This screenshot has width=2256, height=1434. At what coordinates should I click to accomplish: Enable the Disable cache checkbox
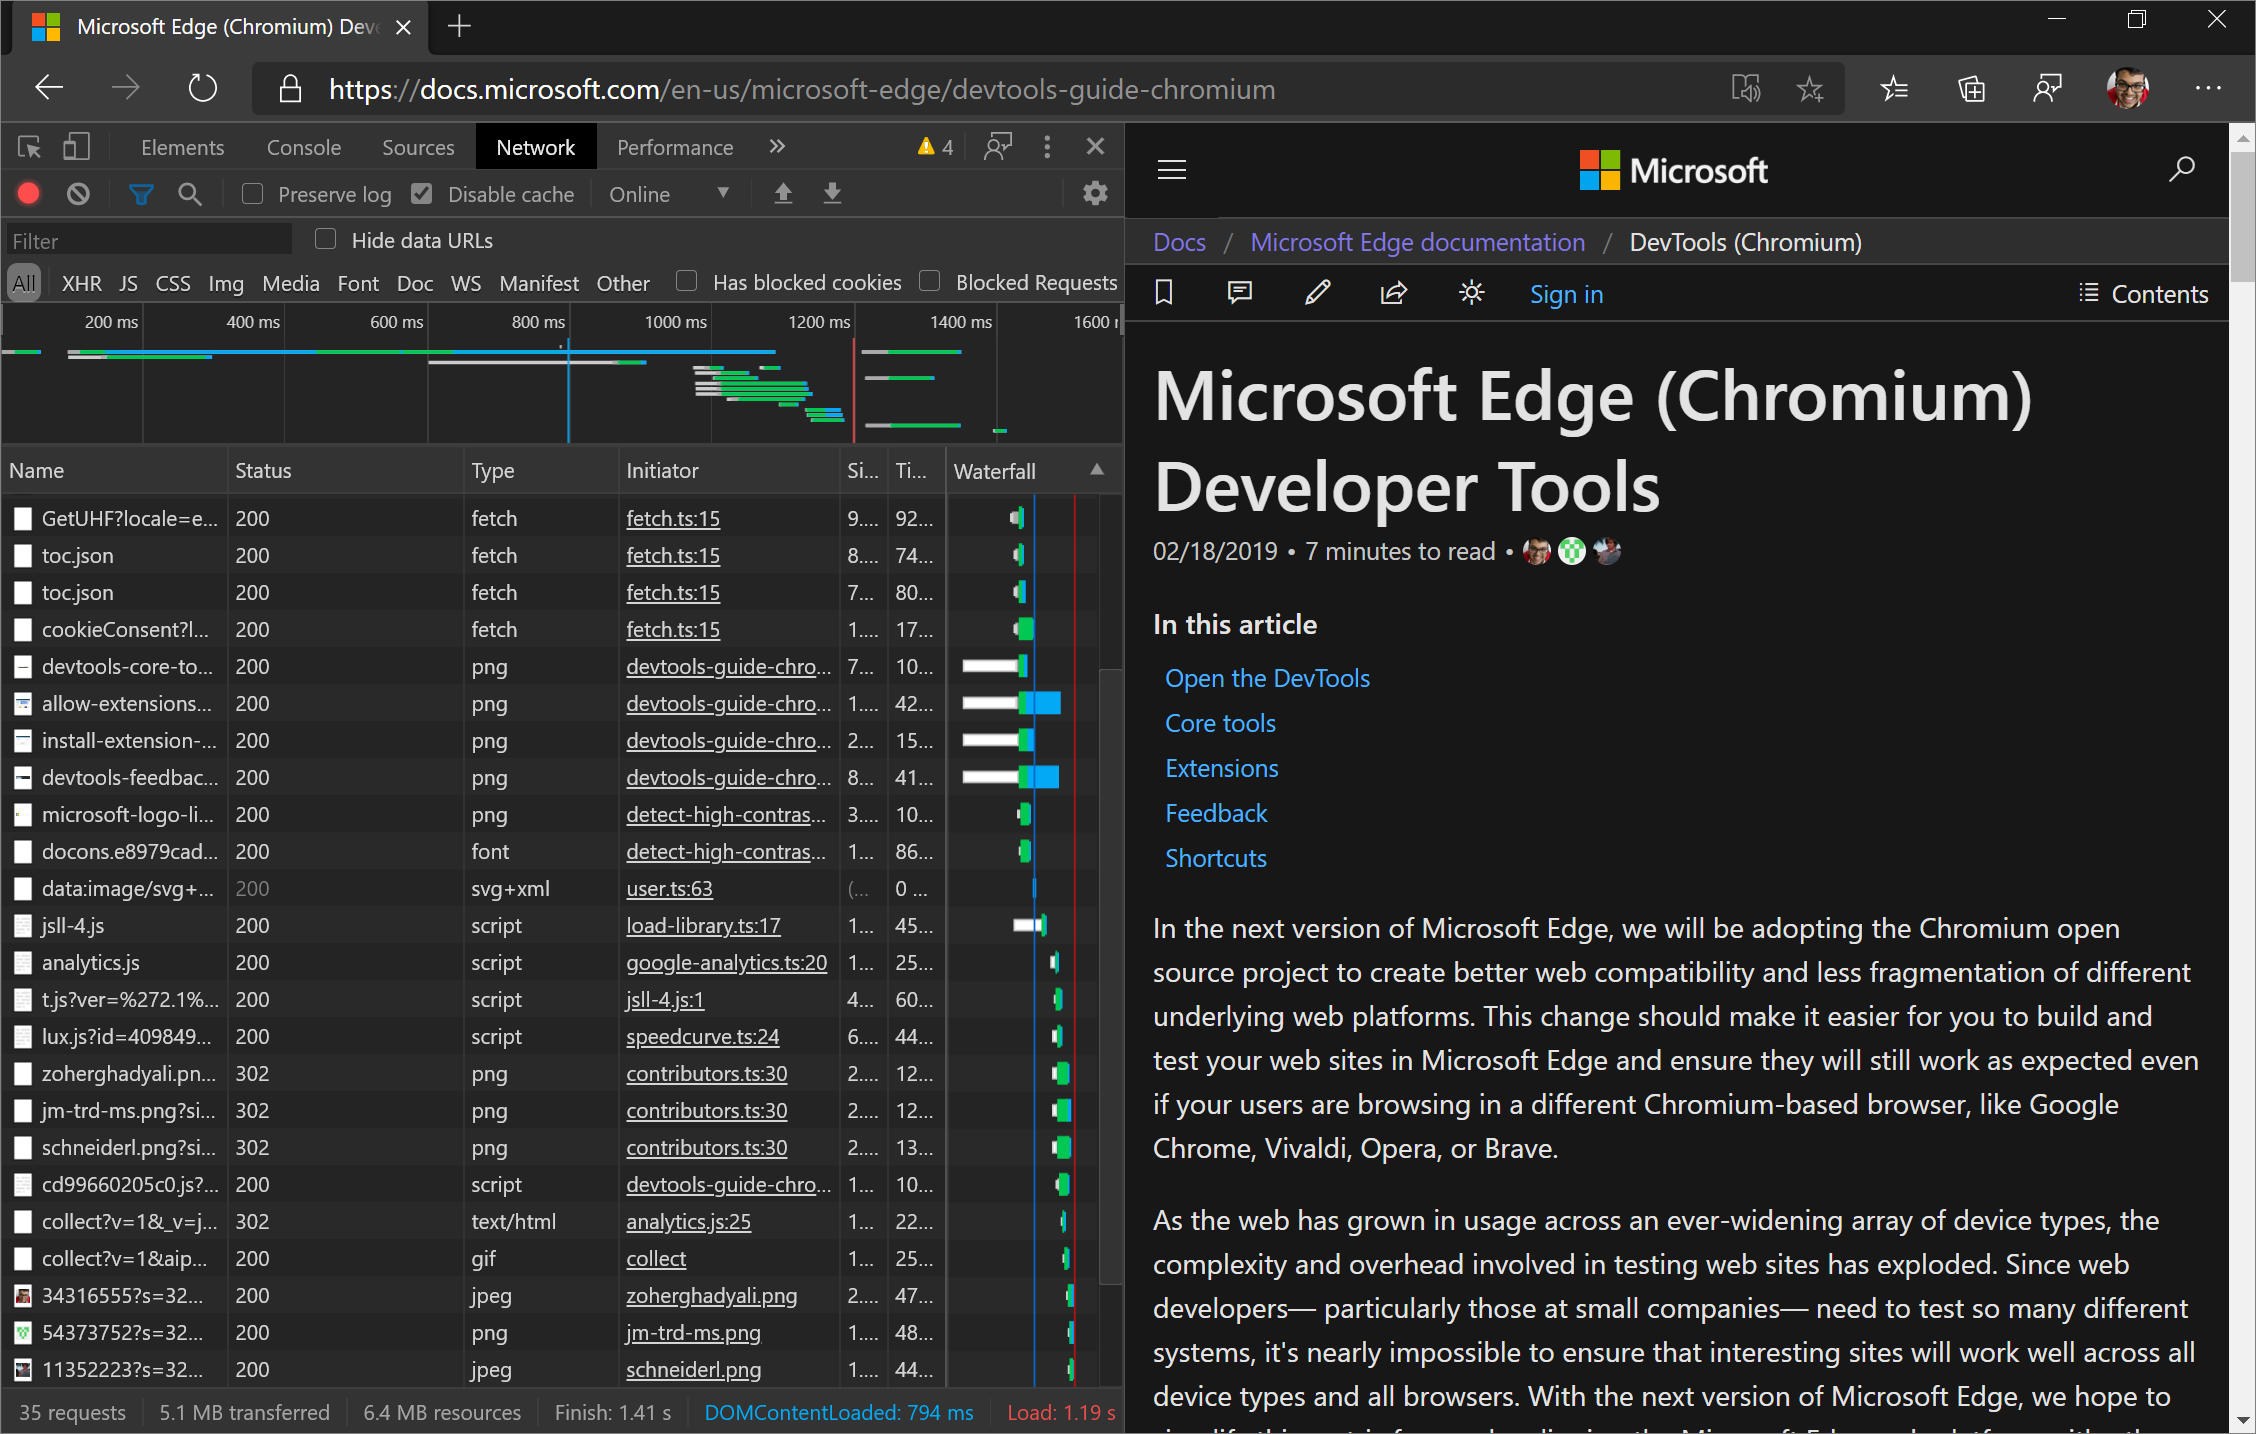coord(423,196)
